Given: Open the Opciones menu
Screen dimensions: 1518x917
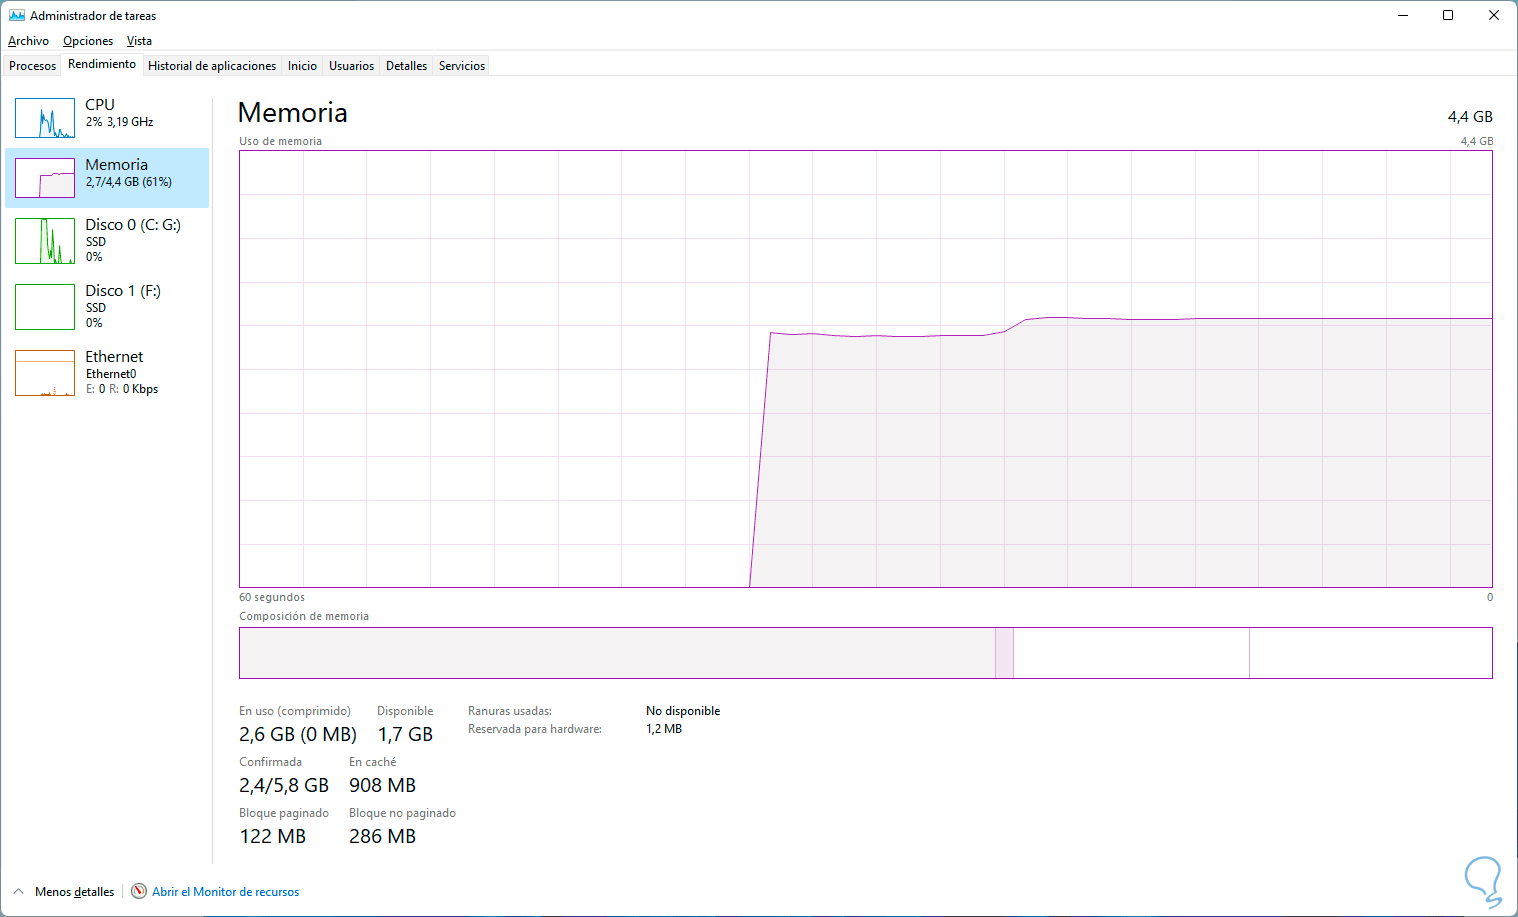Looking at the screenshot, I should point(88,41).
